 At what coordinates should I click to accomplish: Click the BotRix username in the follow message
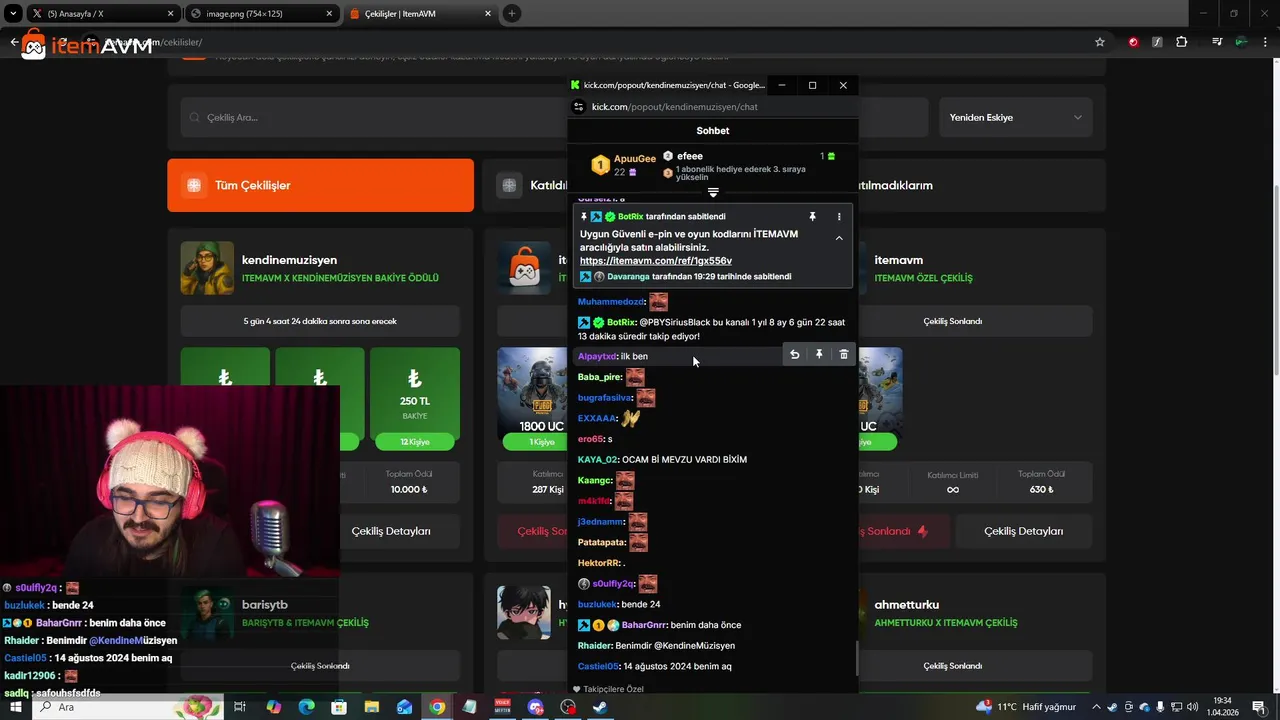click(x=621, y=322)
